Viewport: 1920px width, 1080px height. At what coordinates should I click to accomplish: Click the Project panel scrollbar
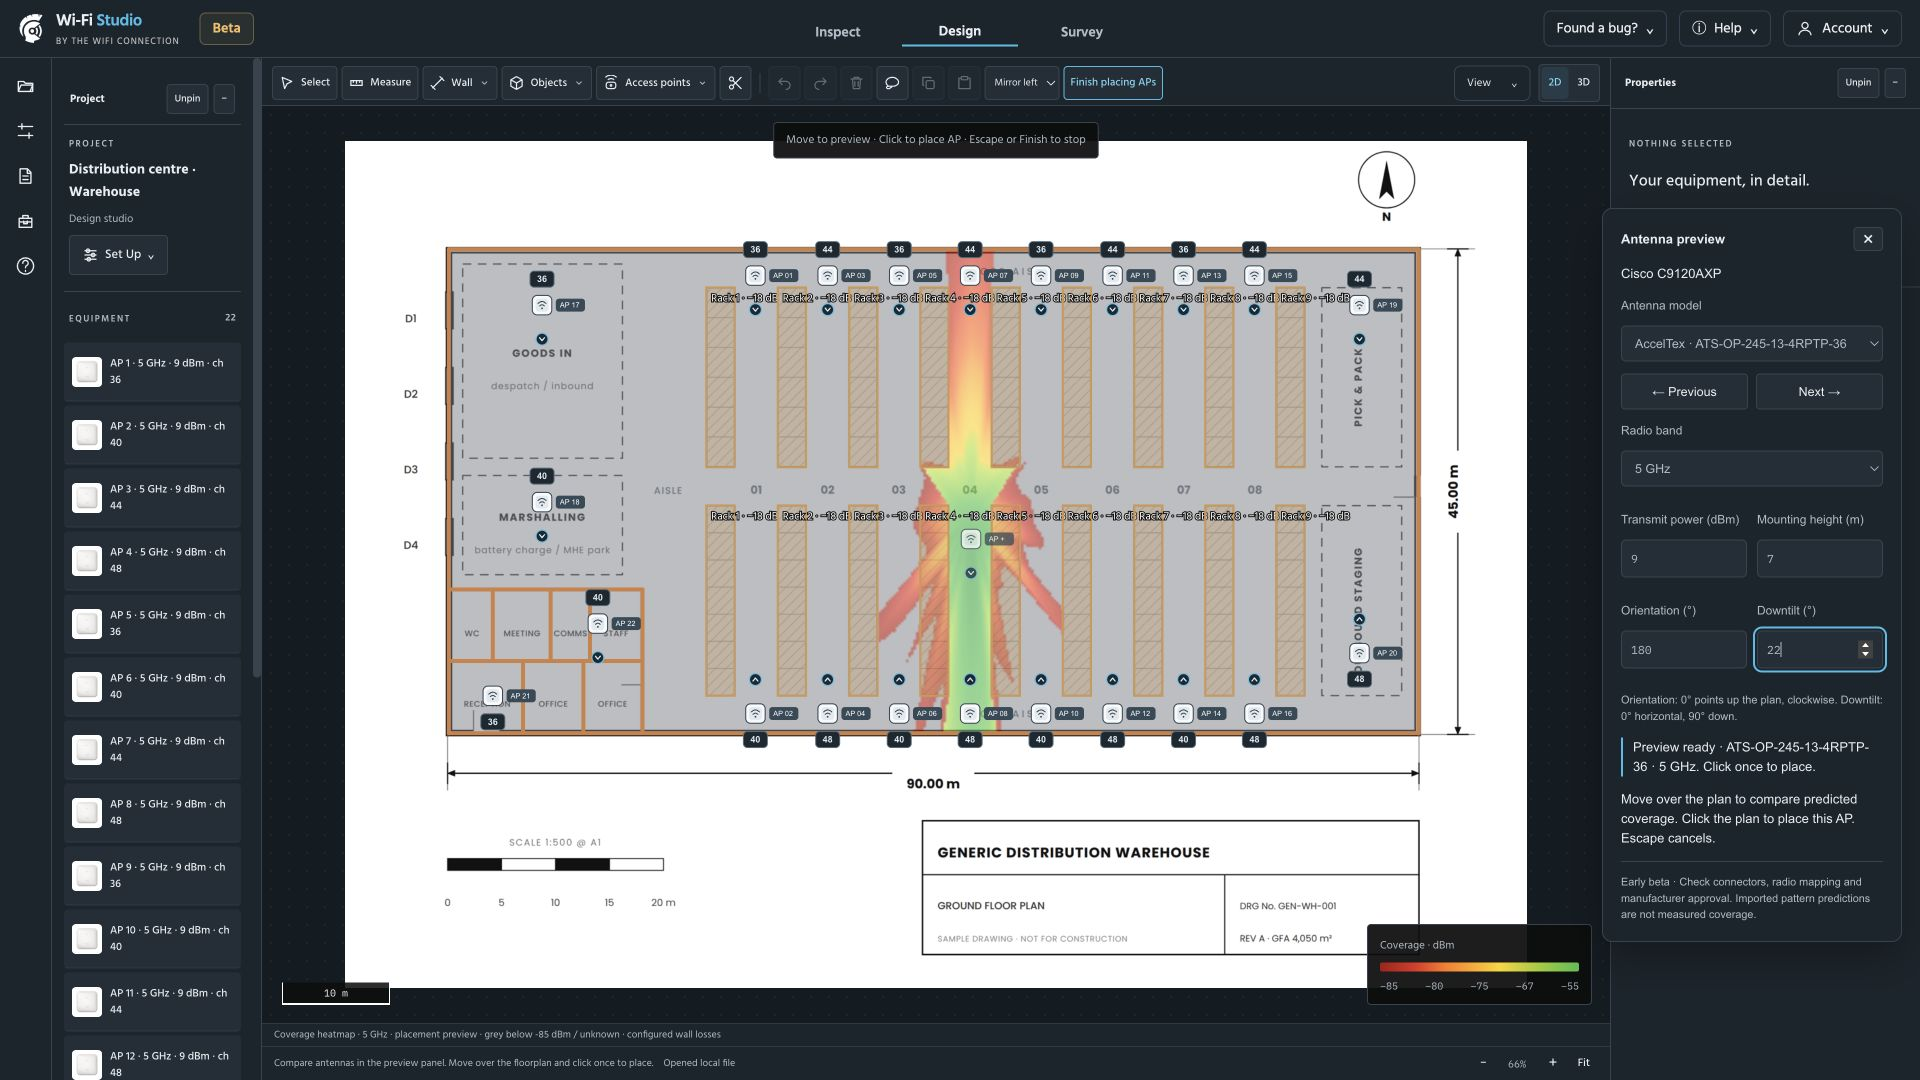click(x=257, y=370)
